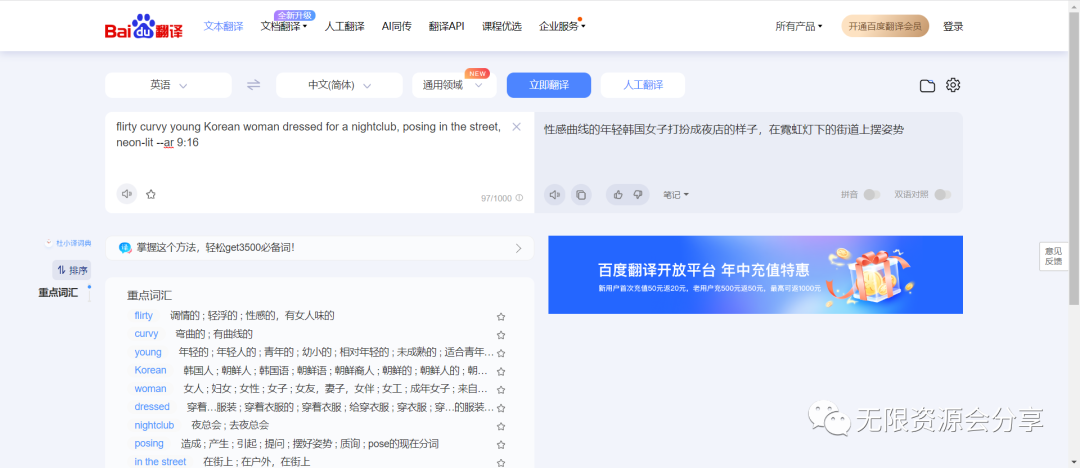
Task: Click the phrase in the street link
Action: click(160, 462)
